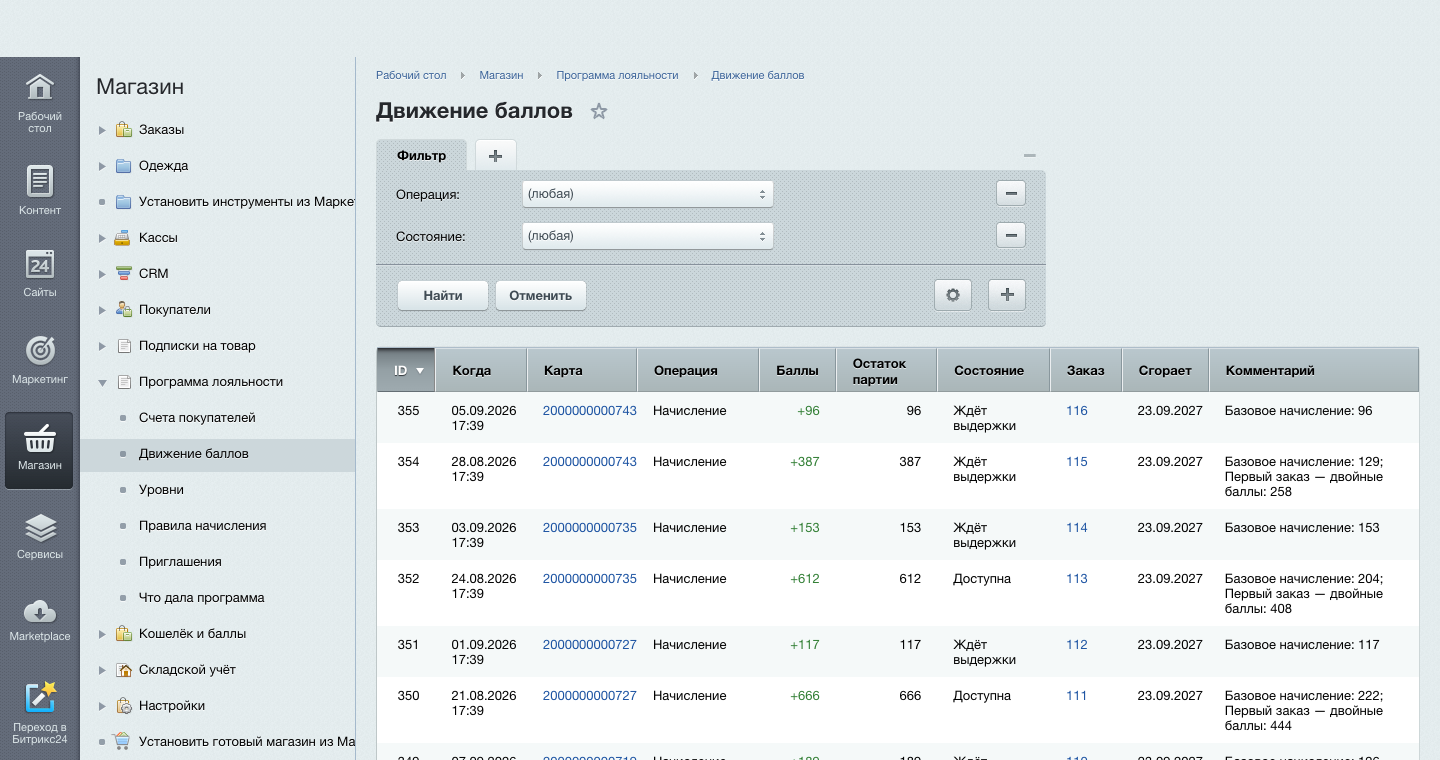Sort table by Баллы column header

[798, 370]
